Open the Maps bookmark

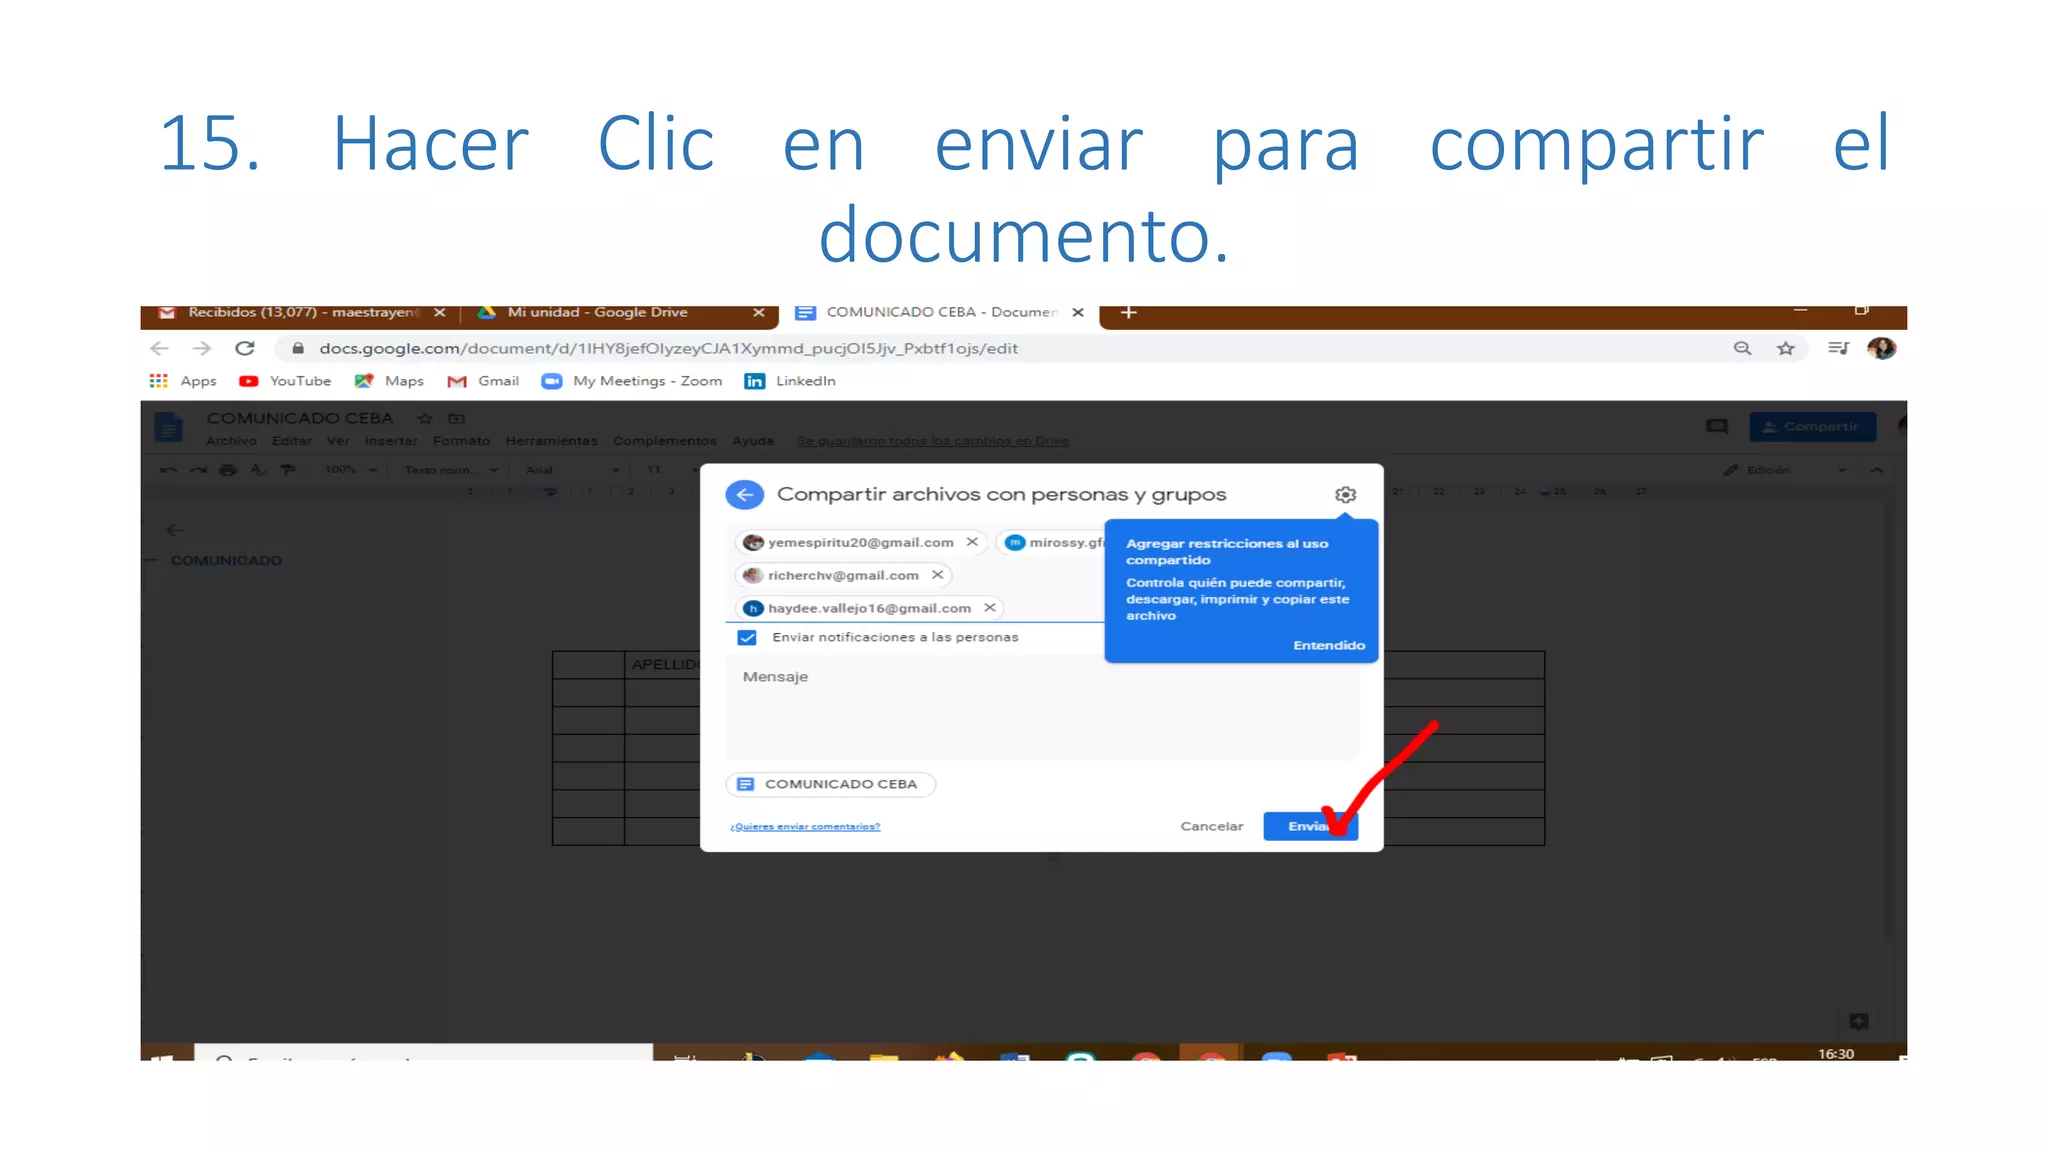[389, 381]
